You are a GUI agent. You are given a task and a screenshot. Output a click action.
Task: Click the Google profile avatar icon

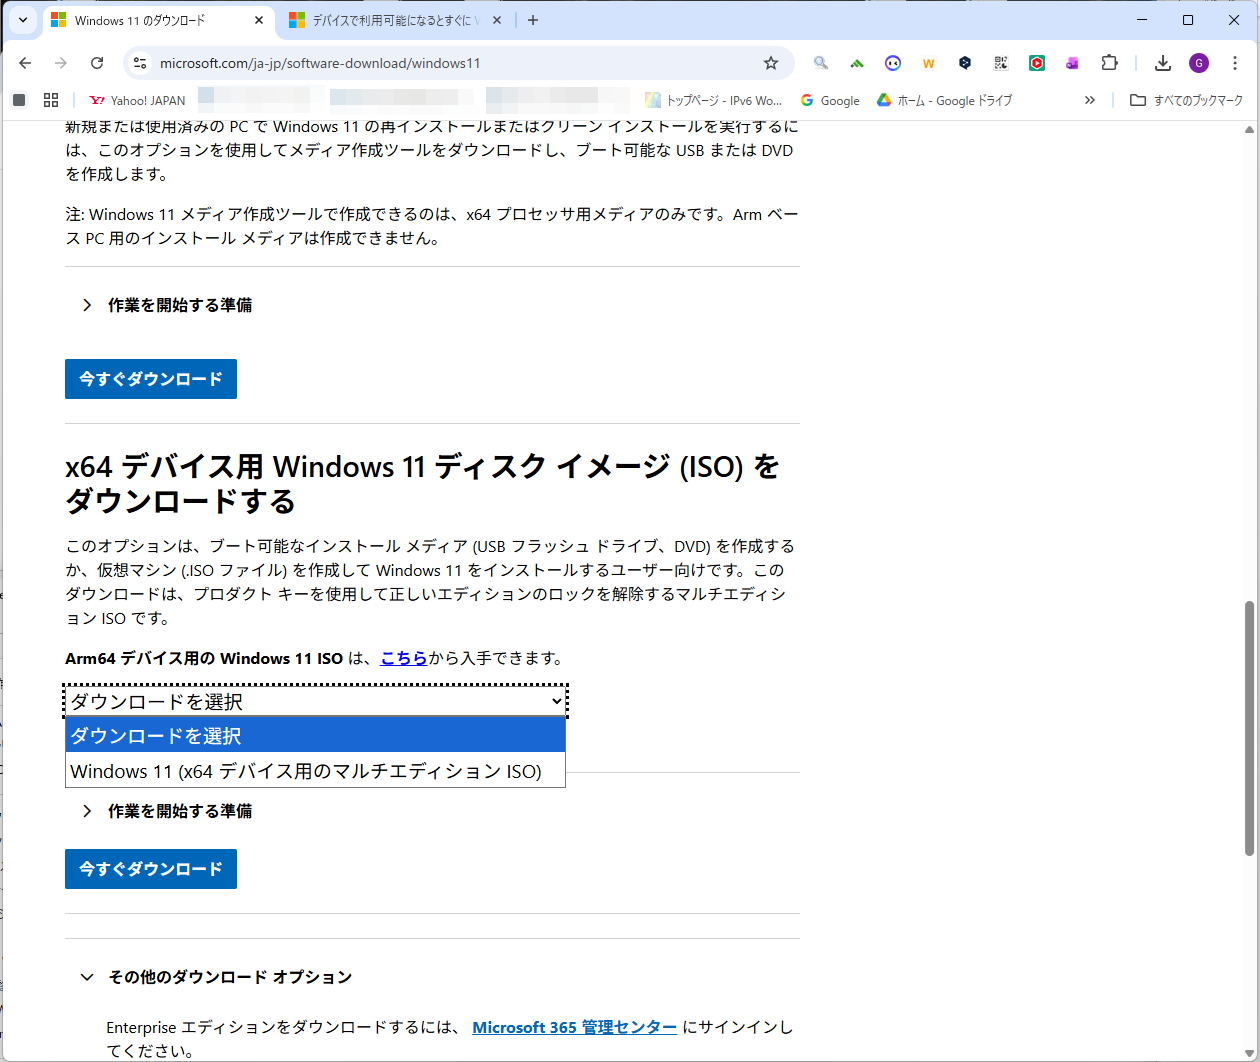1198,62
